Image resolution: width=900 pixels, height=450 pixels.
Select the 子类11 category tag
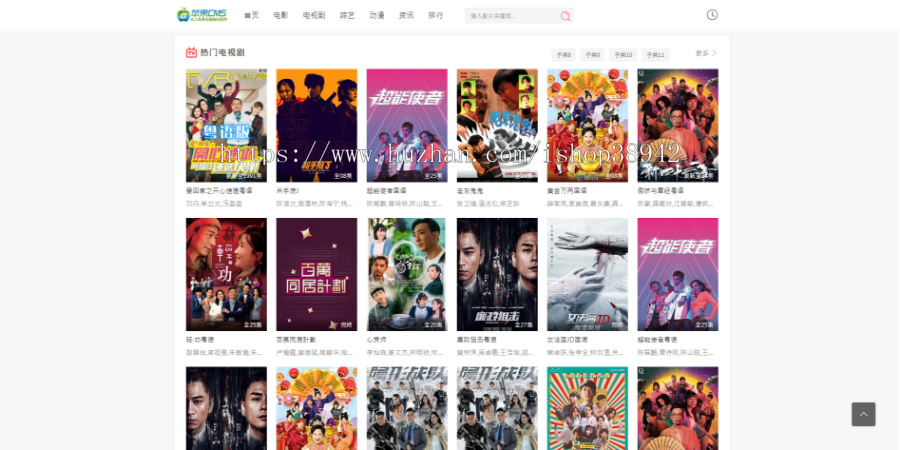655,55
